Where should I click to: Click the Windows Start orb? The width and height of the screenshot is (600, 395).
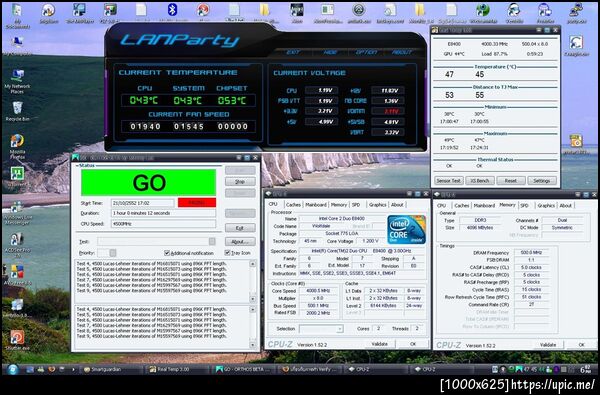(x=12, y=369)
